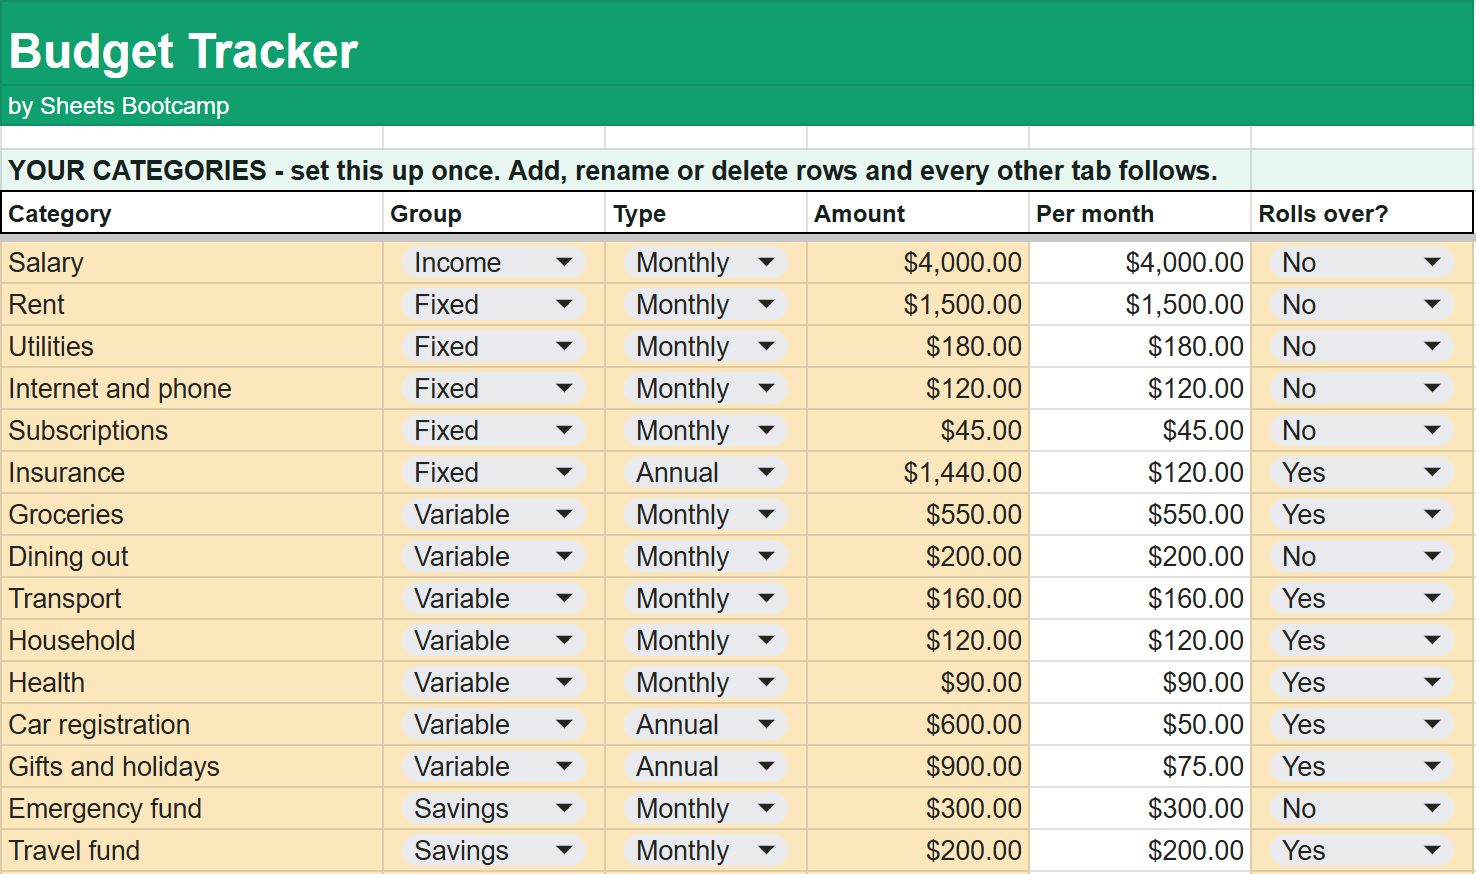Screen dimensions: 1476x874
Task: Select the Insurance amount $1,440.00 cell
Action: coord(918,472)
